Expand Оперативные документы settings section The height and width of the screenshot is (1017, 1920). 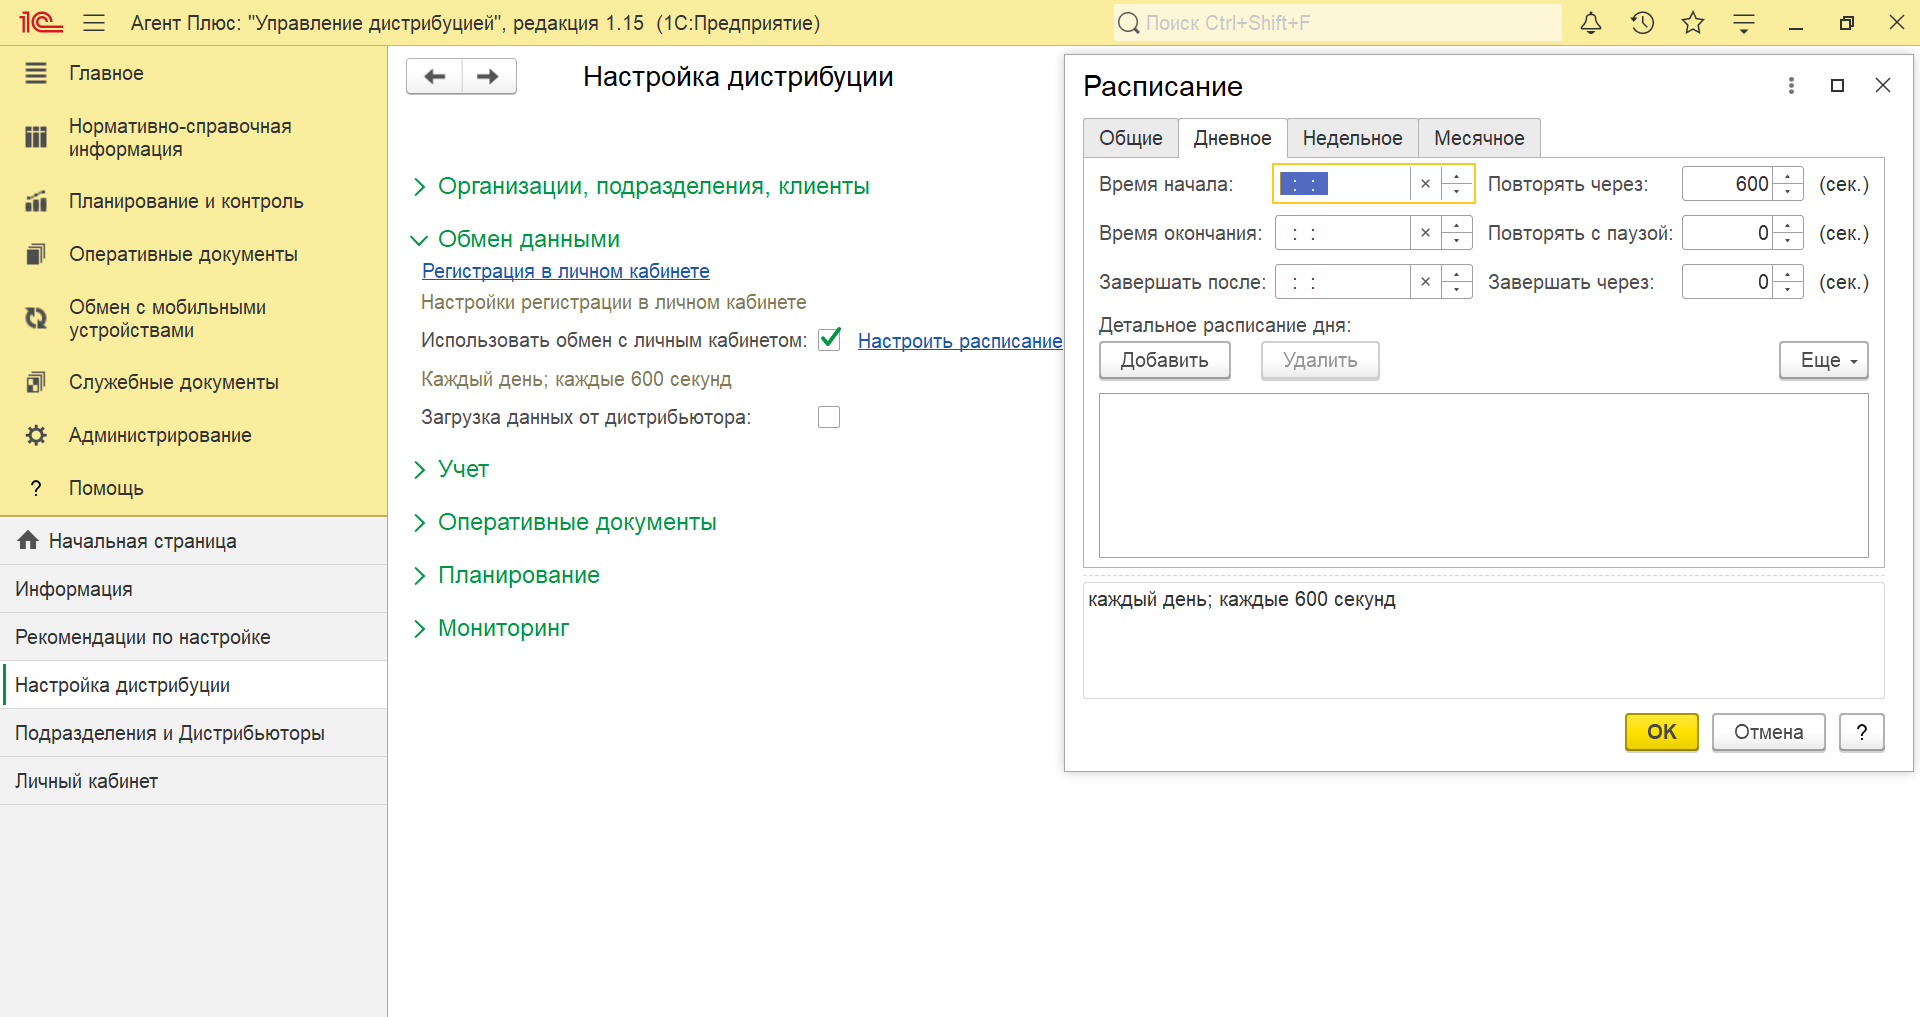coord(419,523)
